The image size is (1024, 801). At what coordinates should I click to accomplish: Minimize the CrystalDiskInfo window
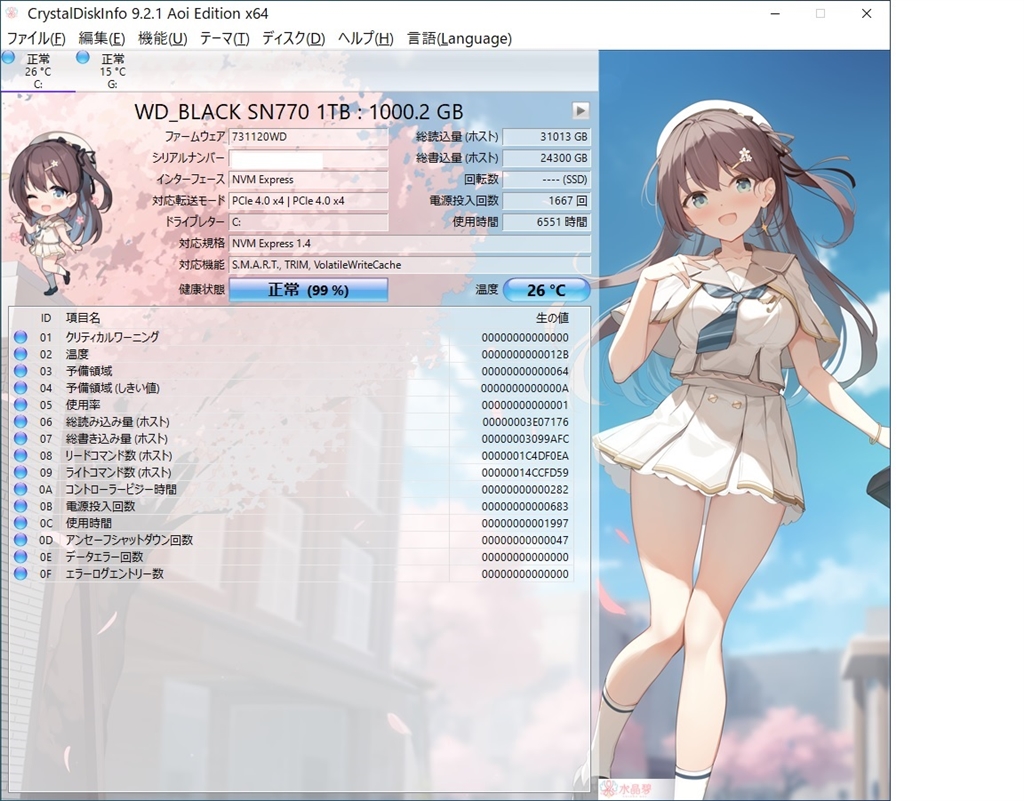tap(775, 13)
